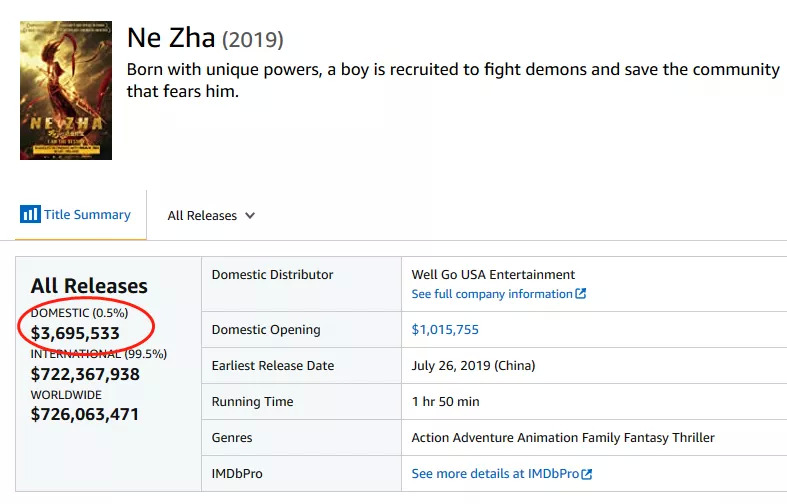
Task: Open the See full company information link
Action: coord(492,294)
